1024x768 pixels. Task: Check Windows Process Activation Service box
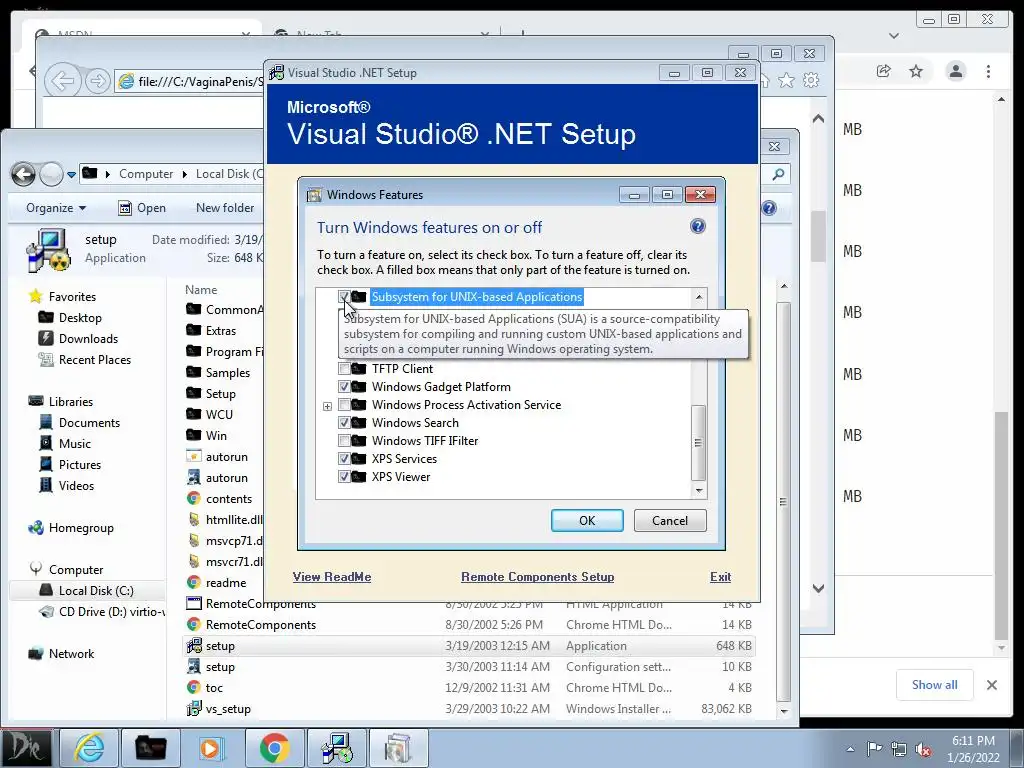coord(344,405)
